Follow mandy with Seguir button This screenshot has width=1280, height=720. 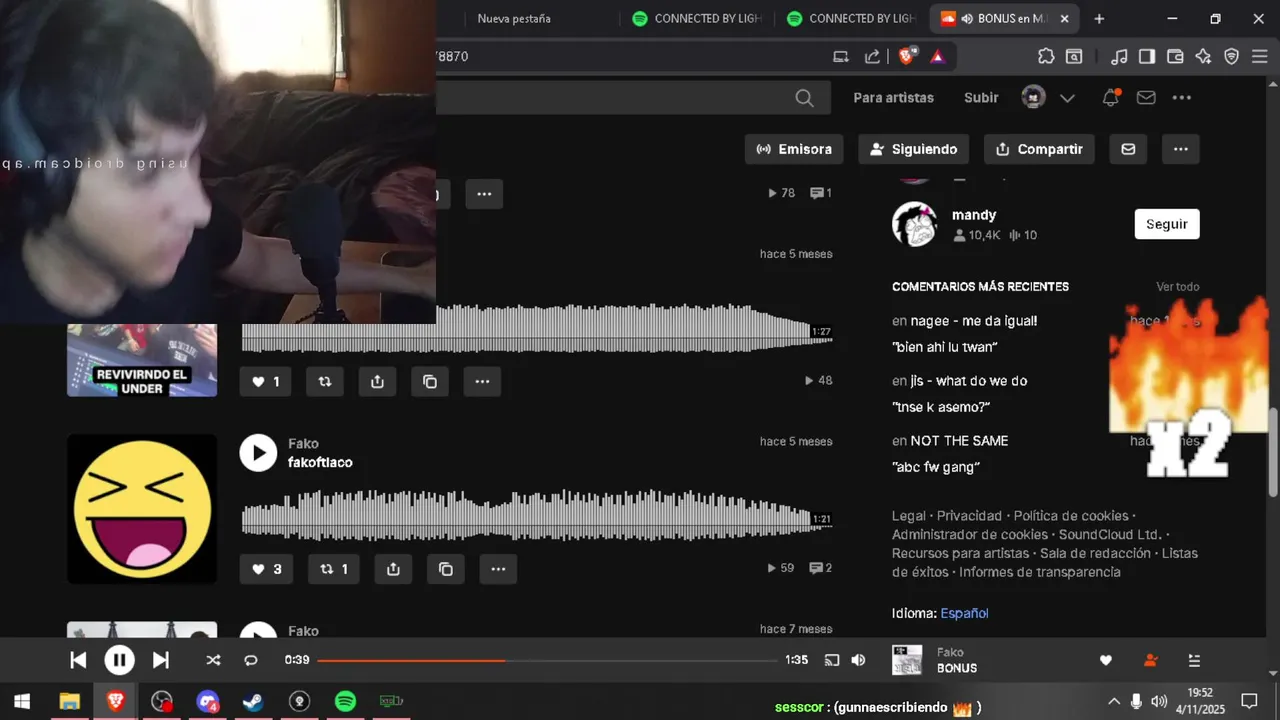pos(1167,224)
